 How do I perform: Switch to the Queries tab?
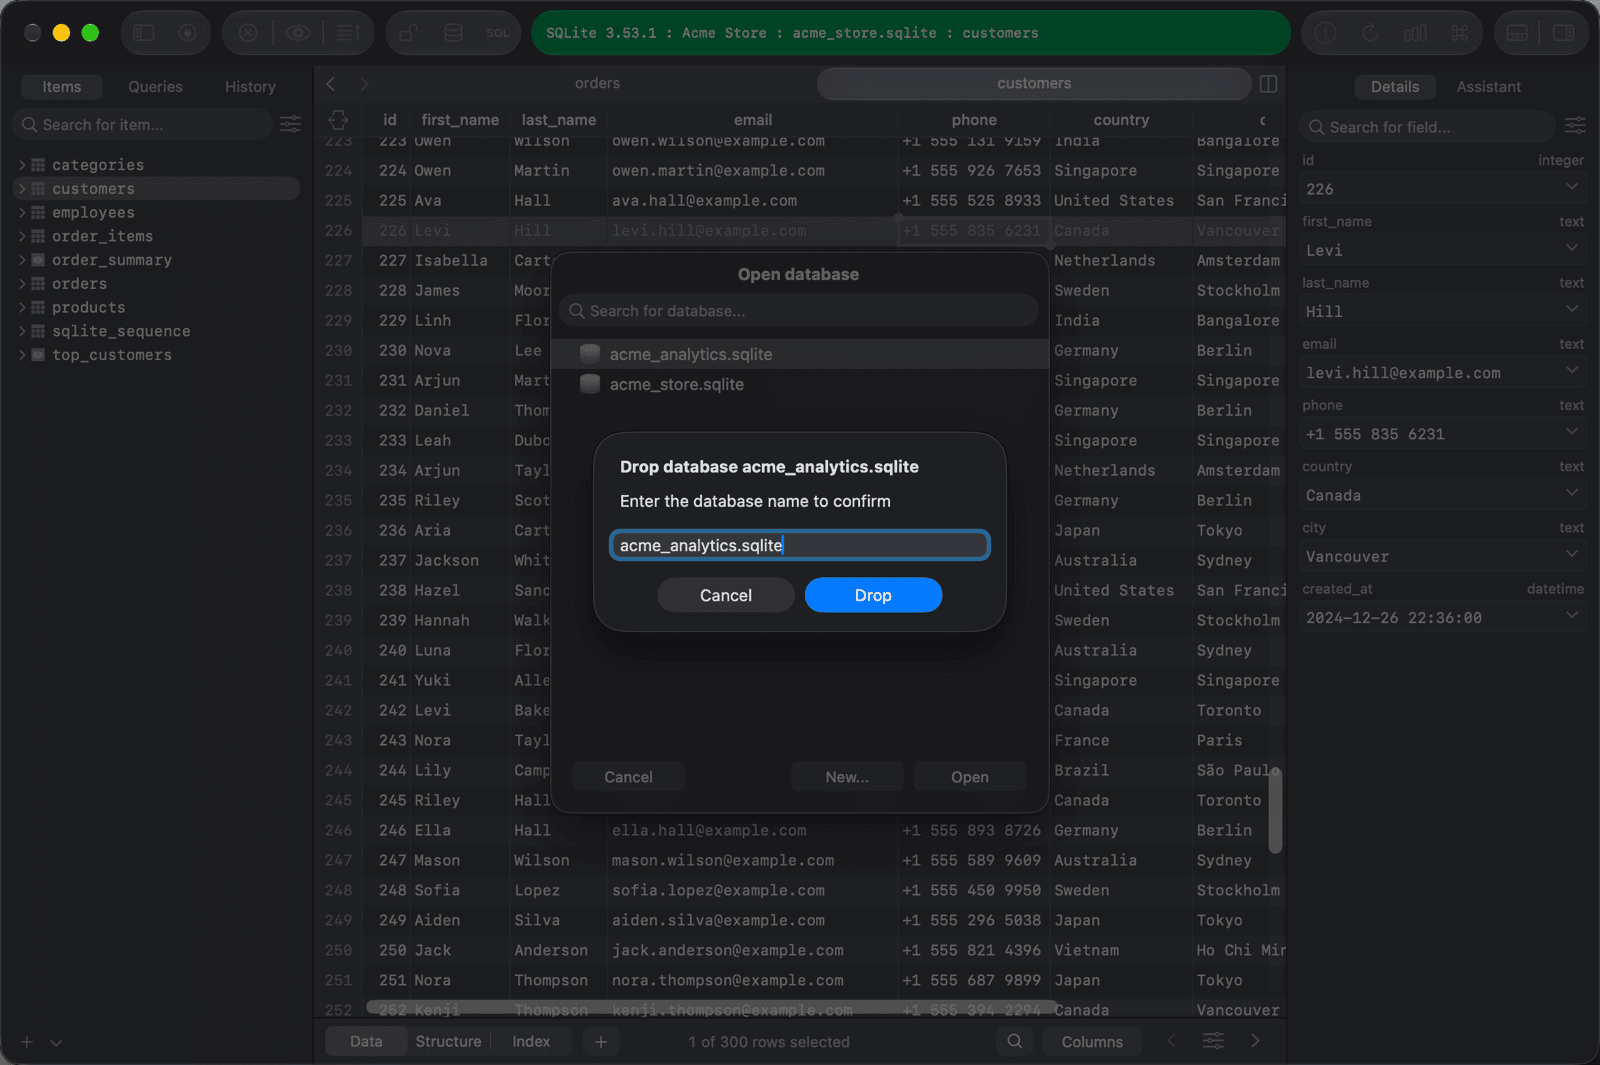click(155, 87)
